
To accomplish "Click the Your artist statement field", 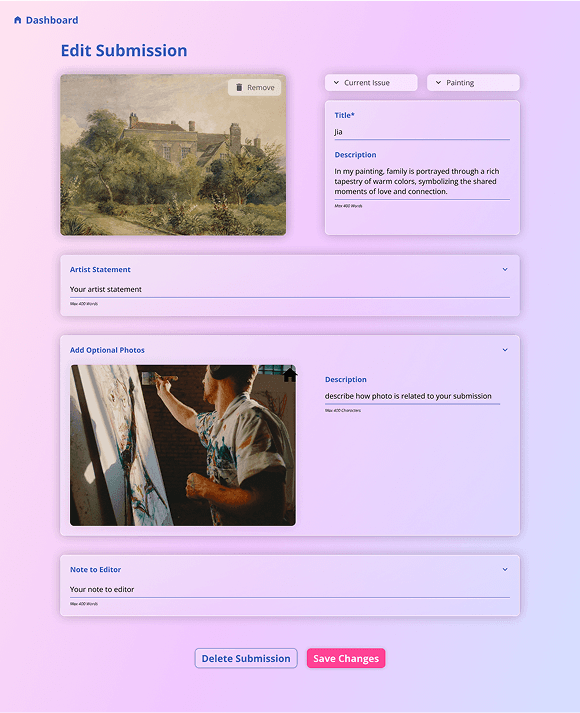I will (290, 290).
